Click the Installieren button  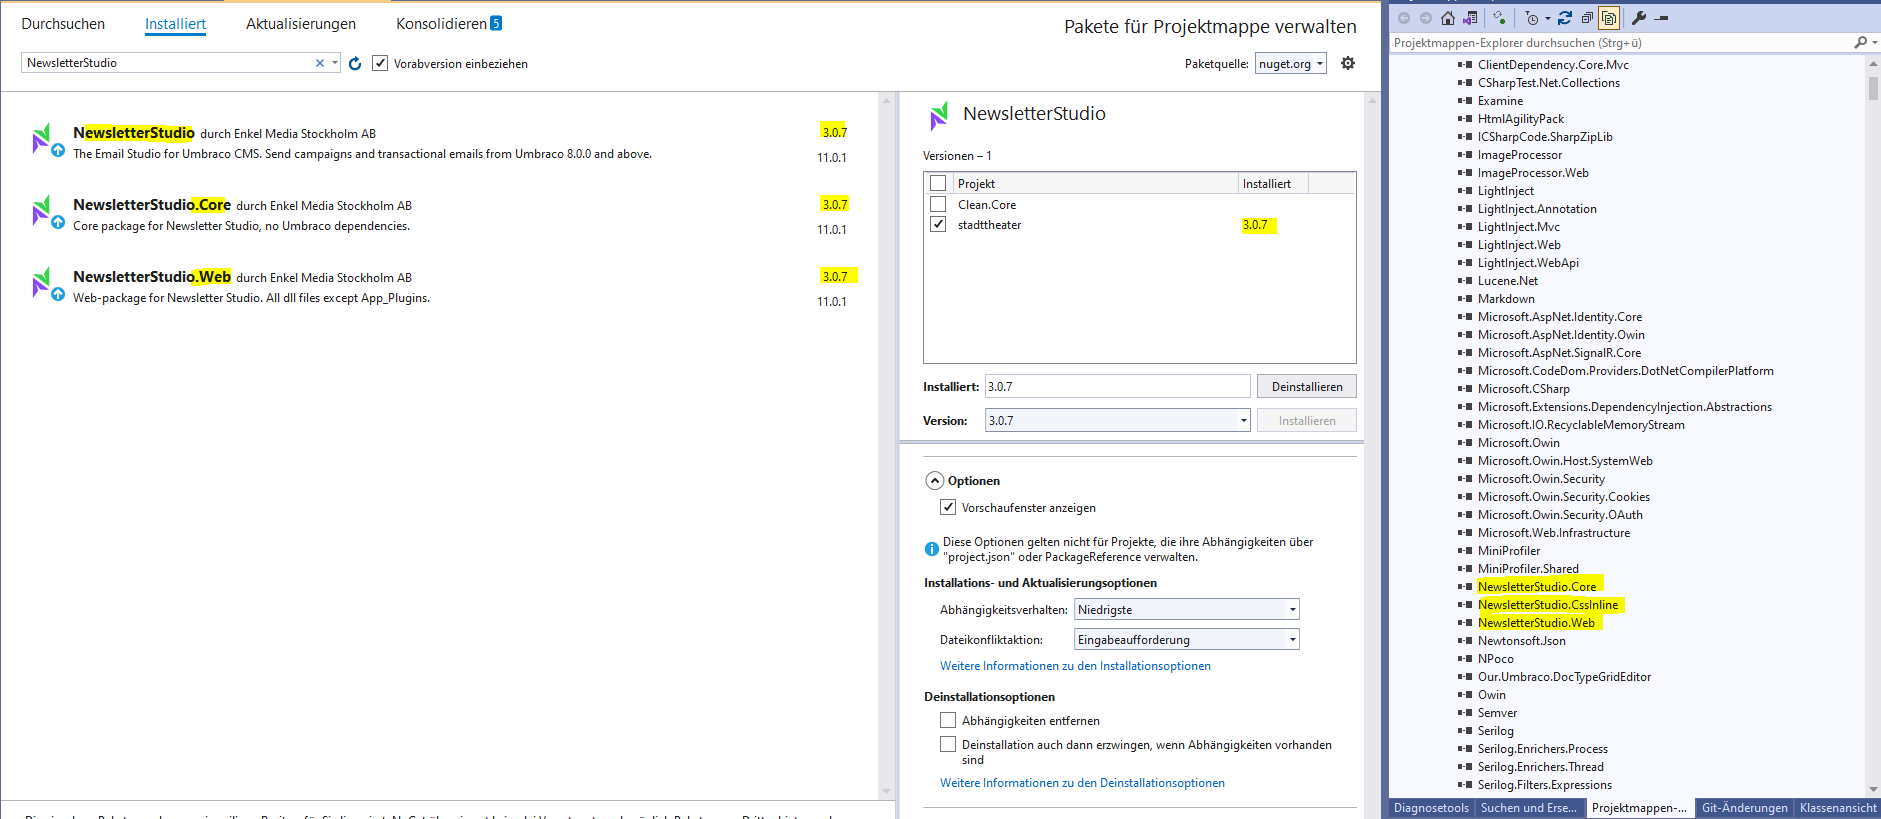tap(1307, 420)
